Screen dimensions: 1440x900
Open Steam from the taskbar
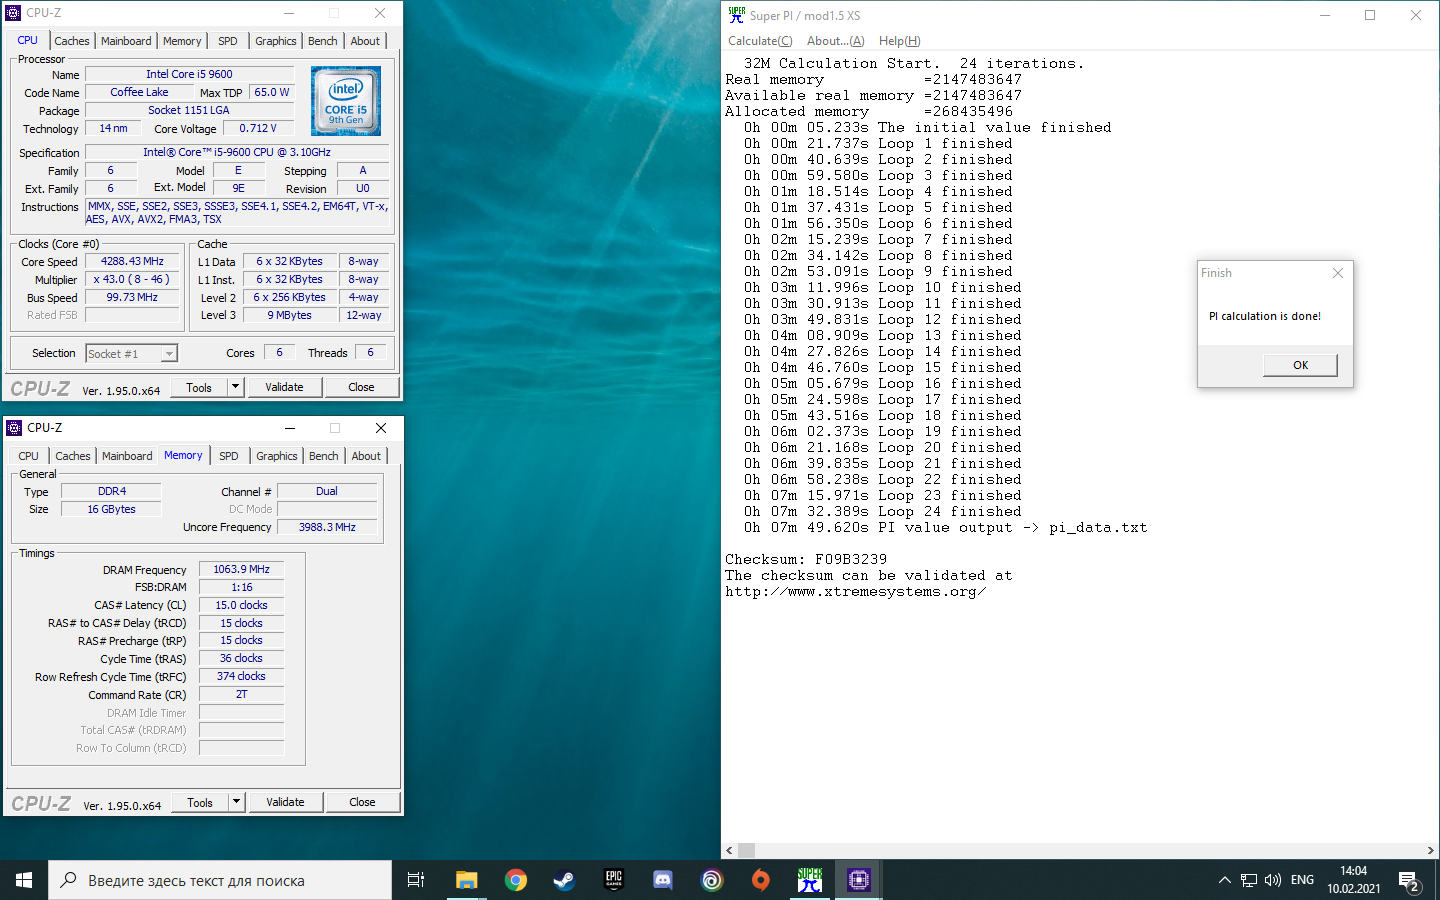point(565,880)
